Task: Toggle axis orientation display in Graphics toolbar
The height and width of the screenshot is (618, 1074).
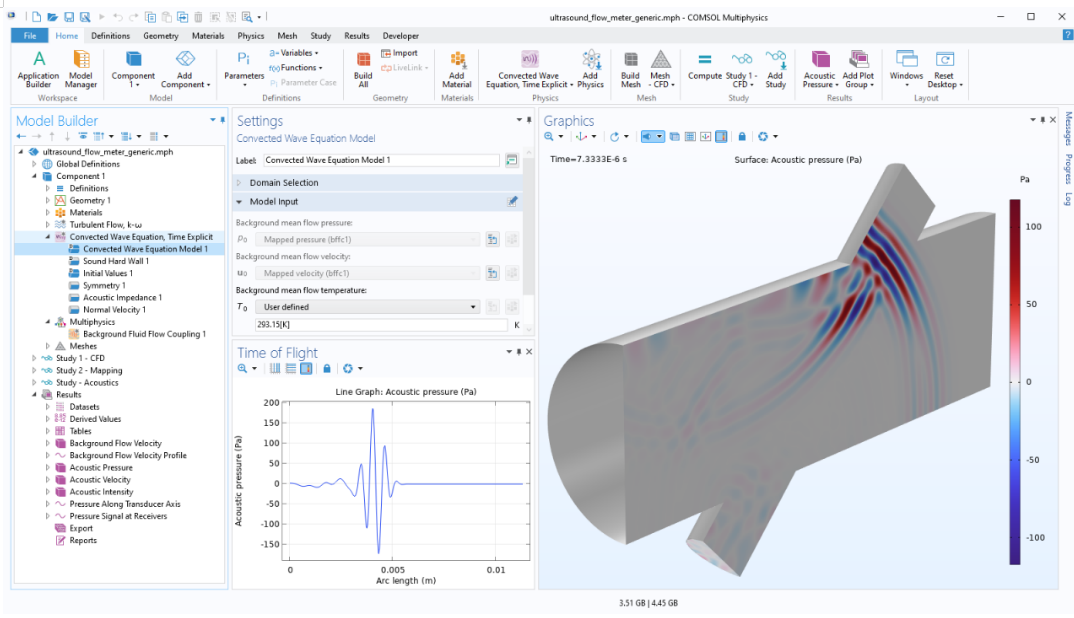Action: (x=705, y=136)
